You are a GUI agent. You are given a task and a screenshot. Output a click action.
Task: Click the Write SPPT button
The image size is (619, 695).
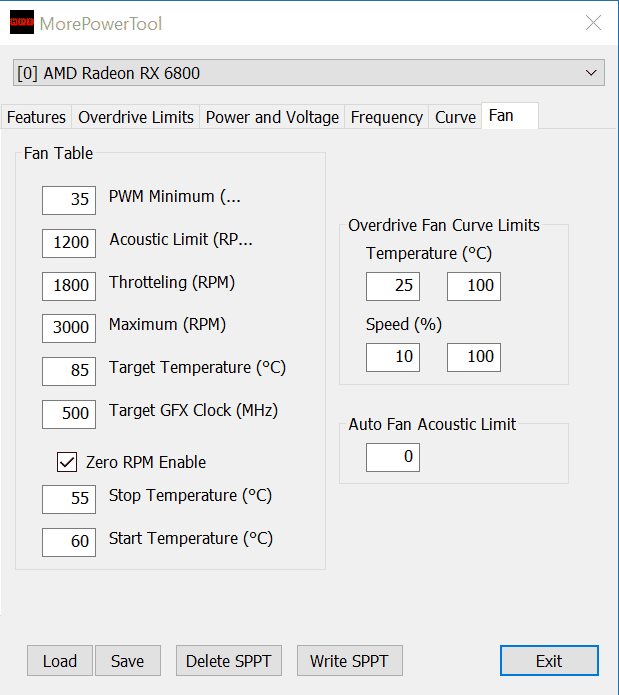click(350, 660)
